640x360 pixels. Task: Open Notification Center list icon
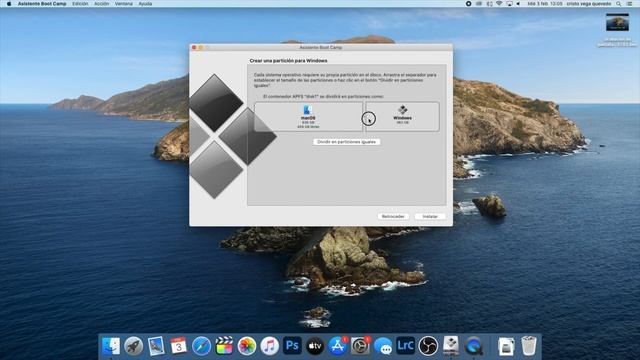click(630, 4)
